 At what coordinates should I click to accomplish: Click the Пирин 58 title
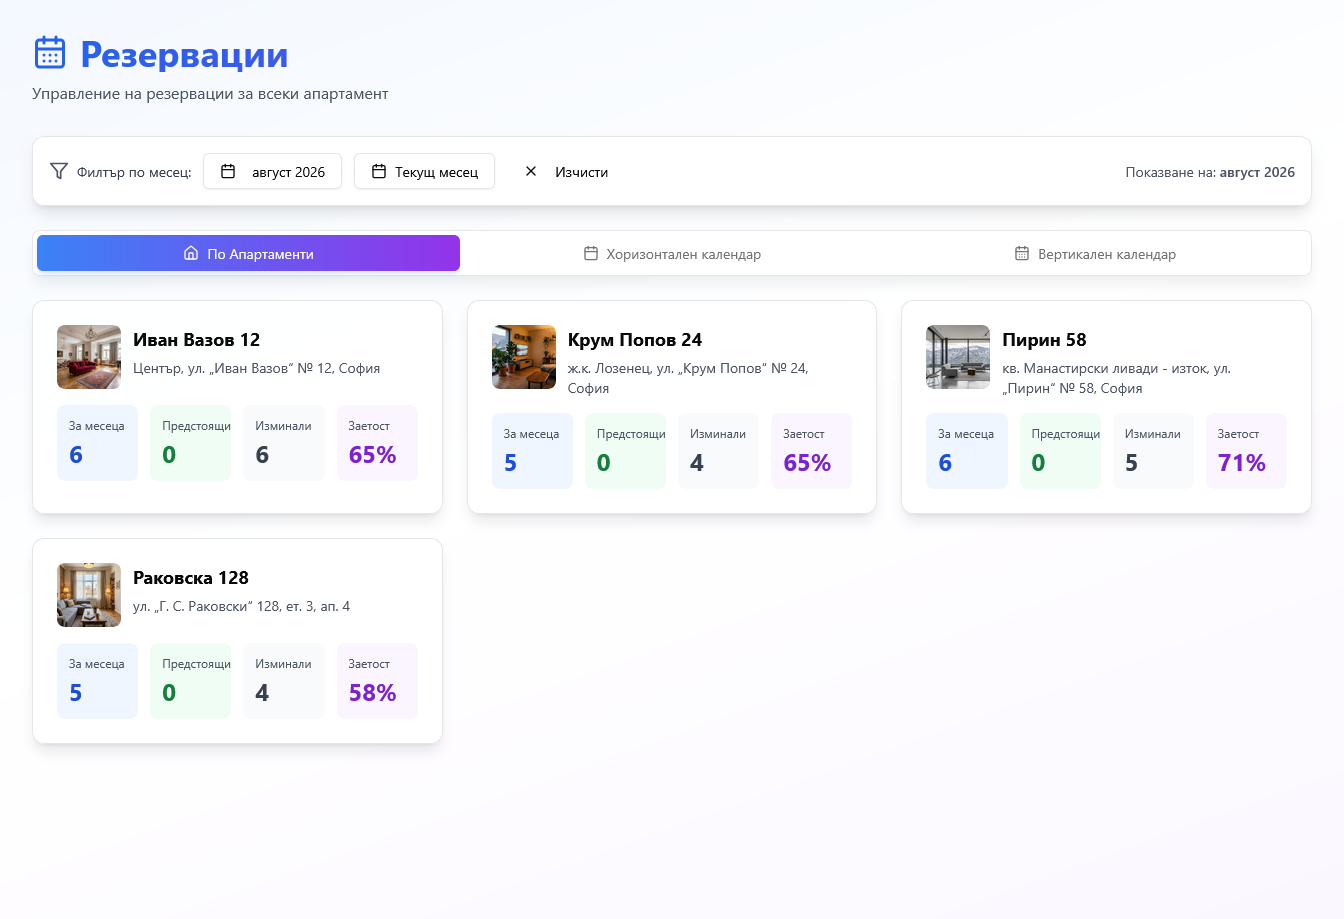1044,340
